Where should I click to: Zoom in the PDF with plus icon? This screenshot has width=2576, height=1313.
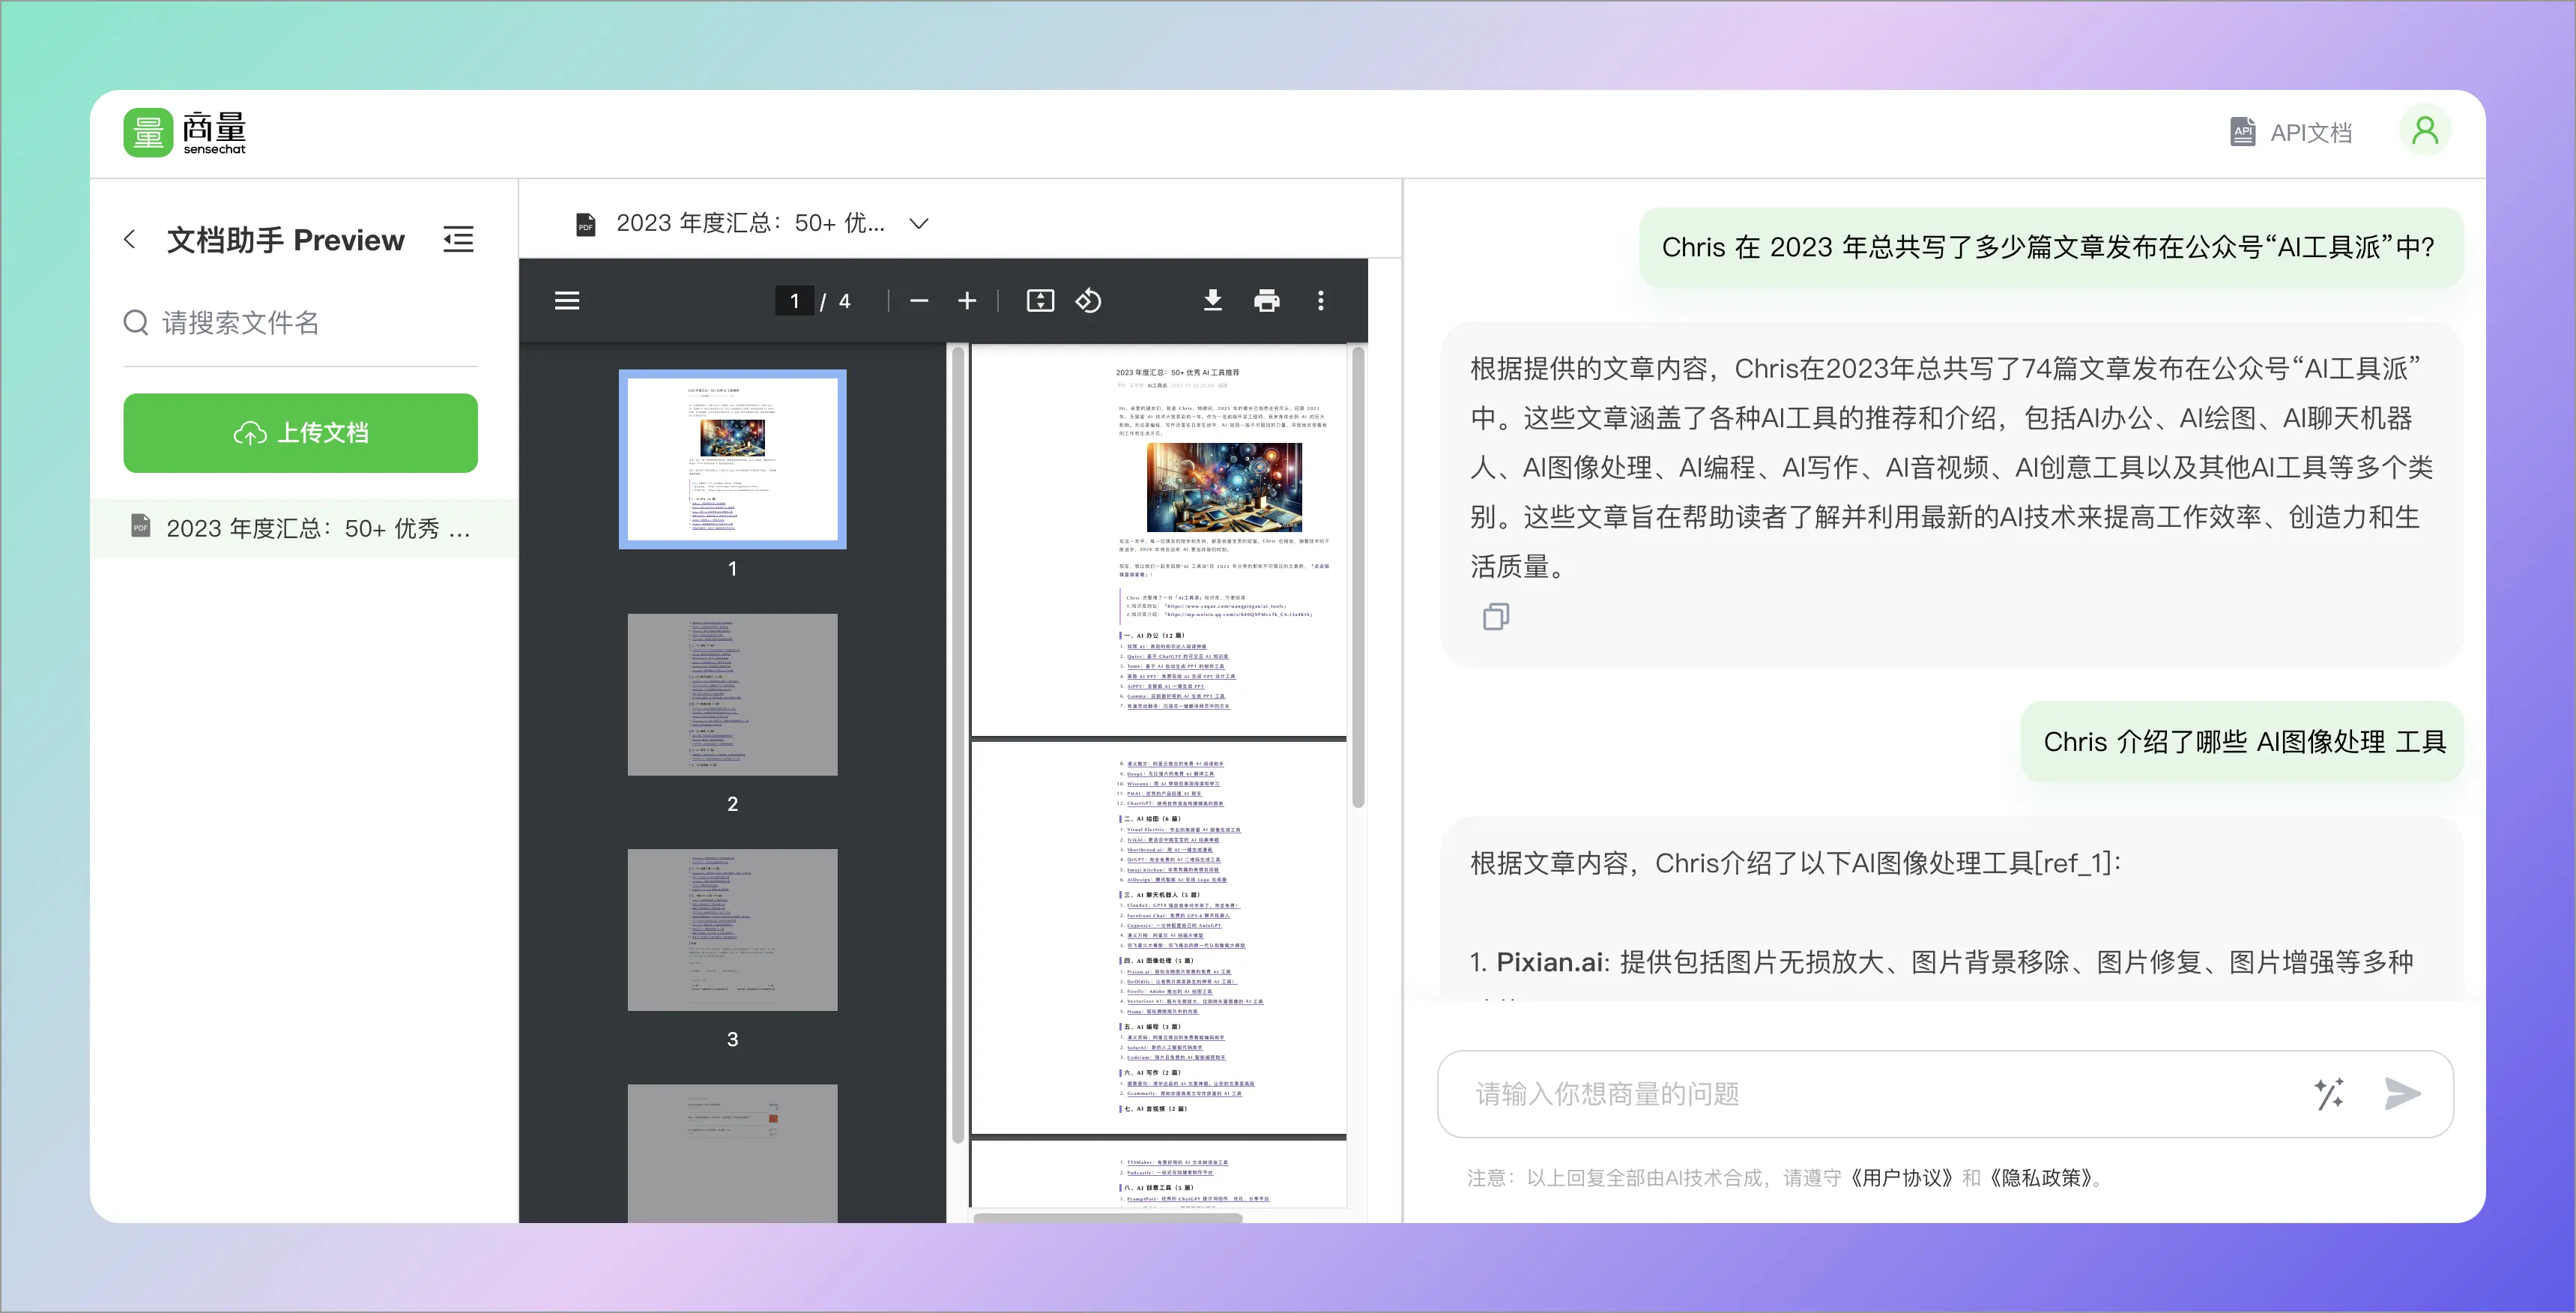click(x=966, y=300)
